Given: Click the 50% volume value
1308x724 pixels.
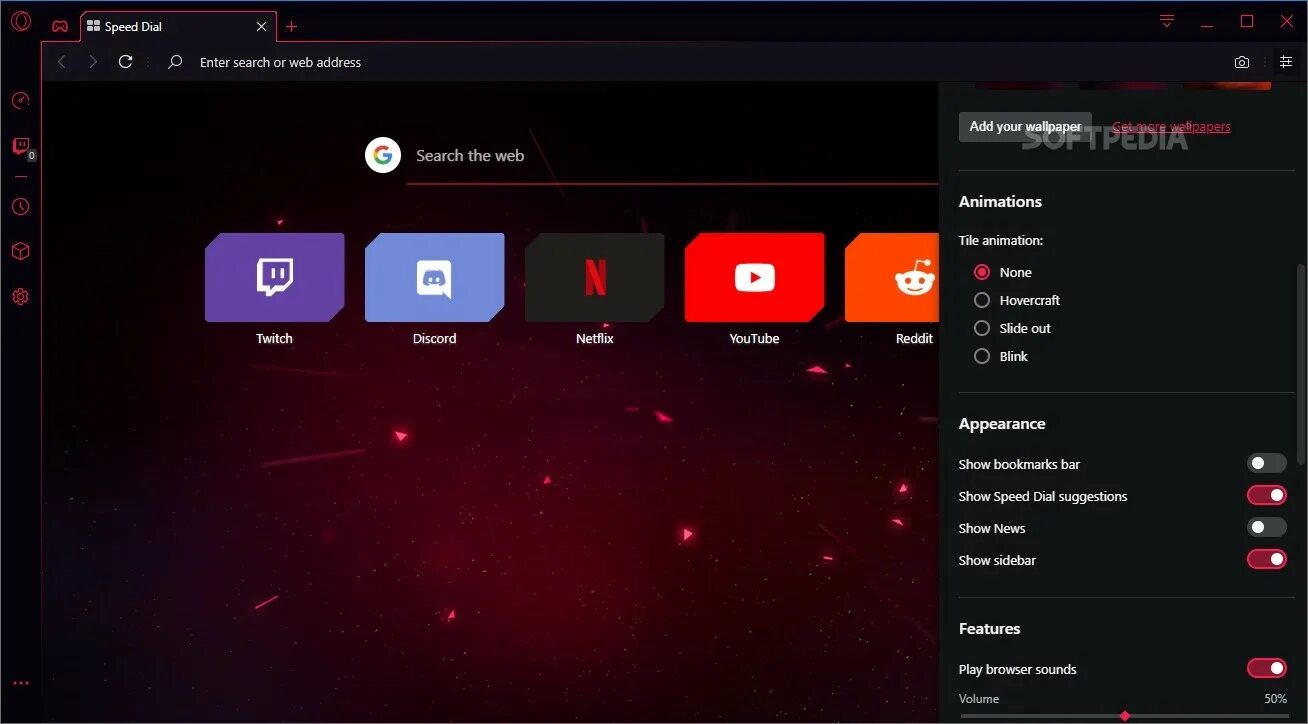Looking at the screenshot, I should [x=1275, y=699].
